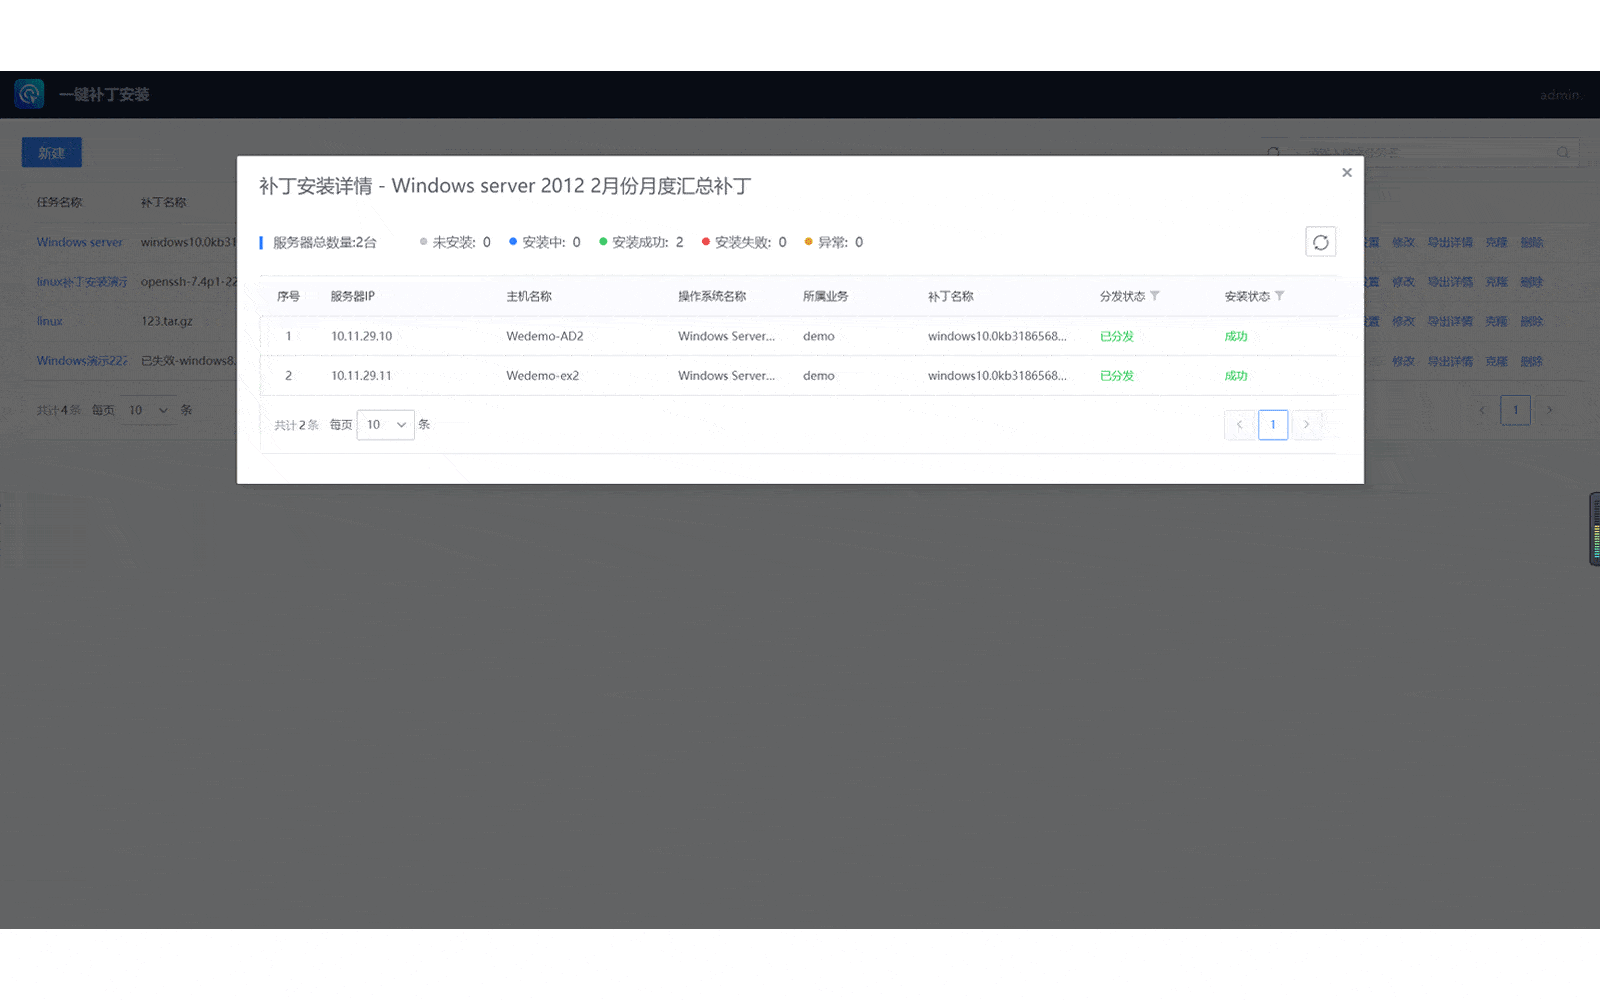Click server IP 10.11.29.11
This screenshot has width=1600, height=1000.
click(x=362, y=376)
